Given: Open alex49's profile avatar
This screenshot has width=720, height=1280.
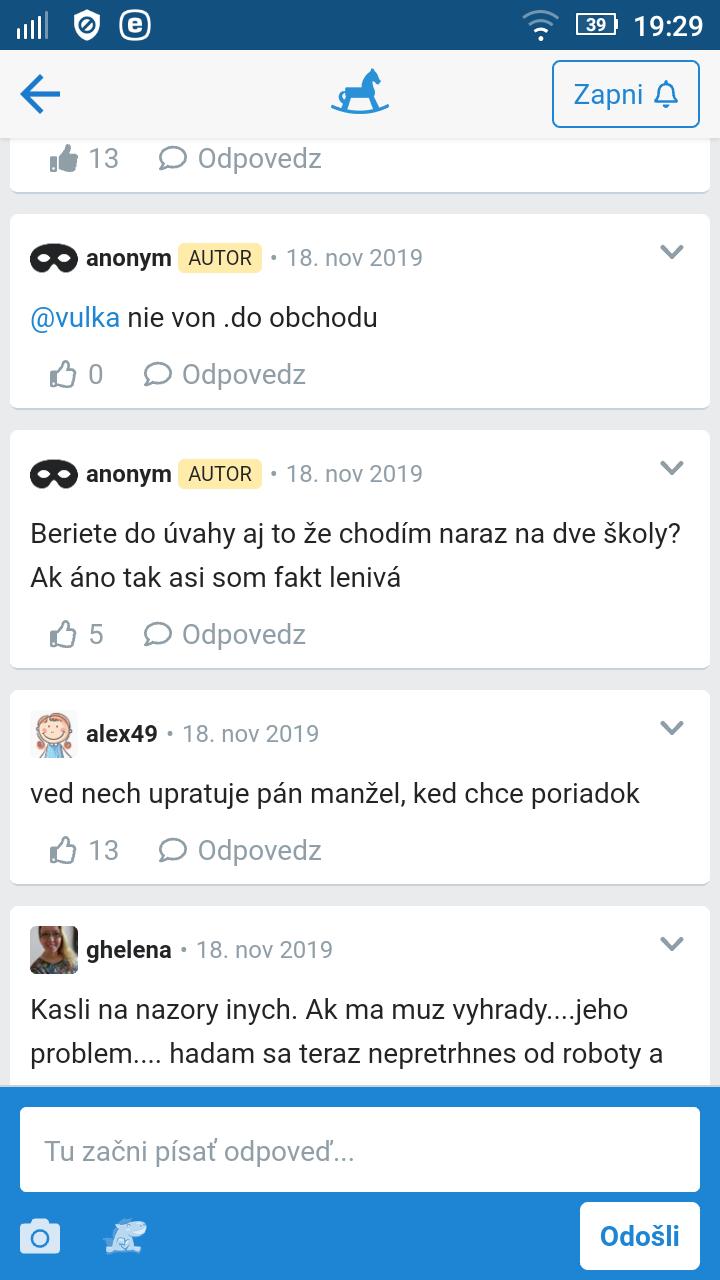Looking at the screenshot, I should tap(53, 734).
